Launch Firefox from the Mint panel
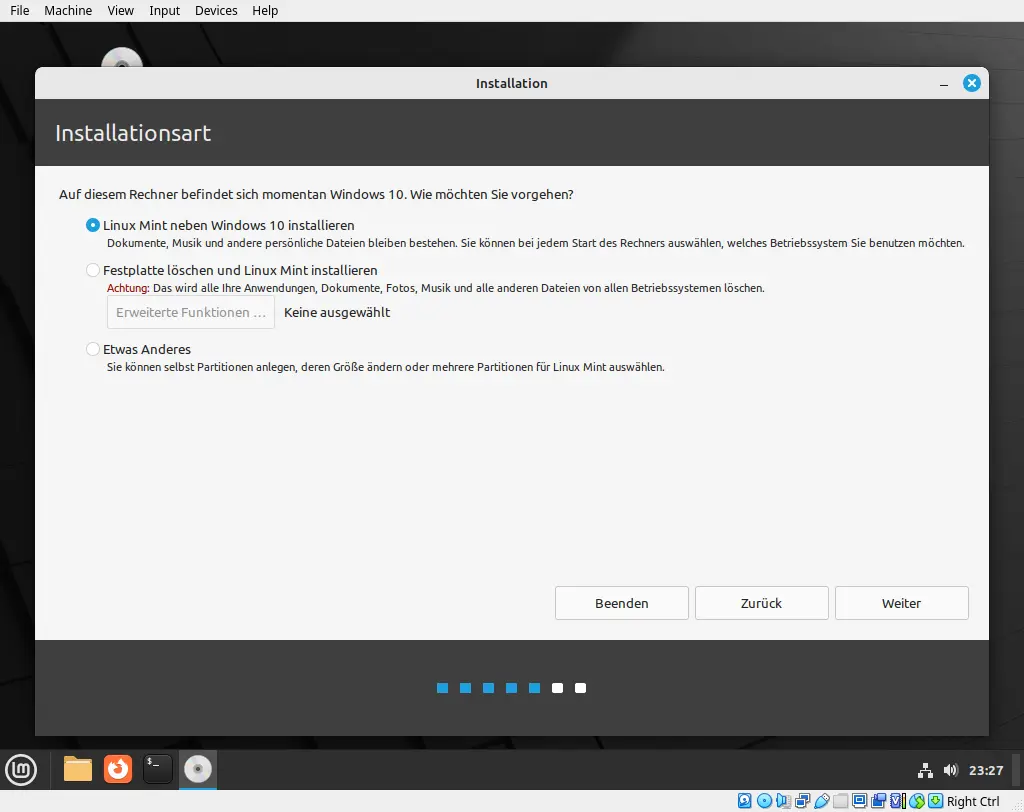Screen dimensions: 1024x812 click(x=118, y=769)
